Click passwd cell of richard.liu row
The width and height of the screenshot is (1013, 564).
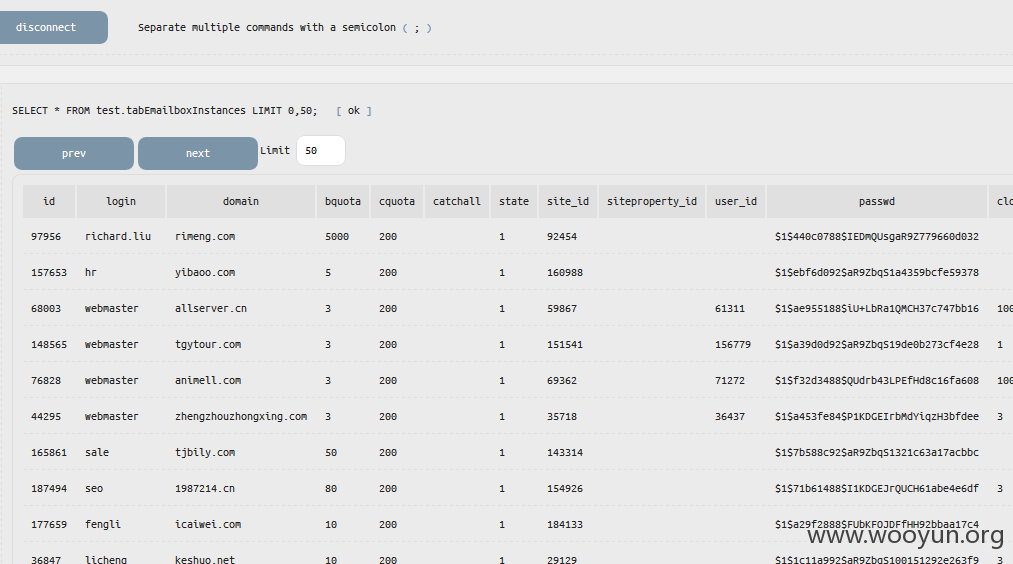(x=877, y=236)
